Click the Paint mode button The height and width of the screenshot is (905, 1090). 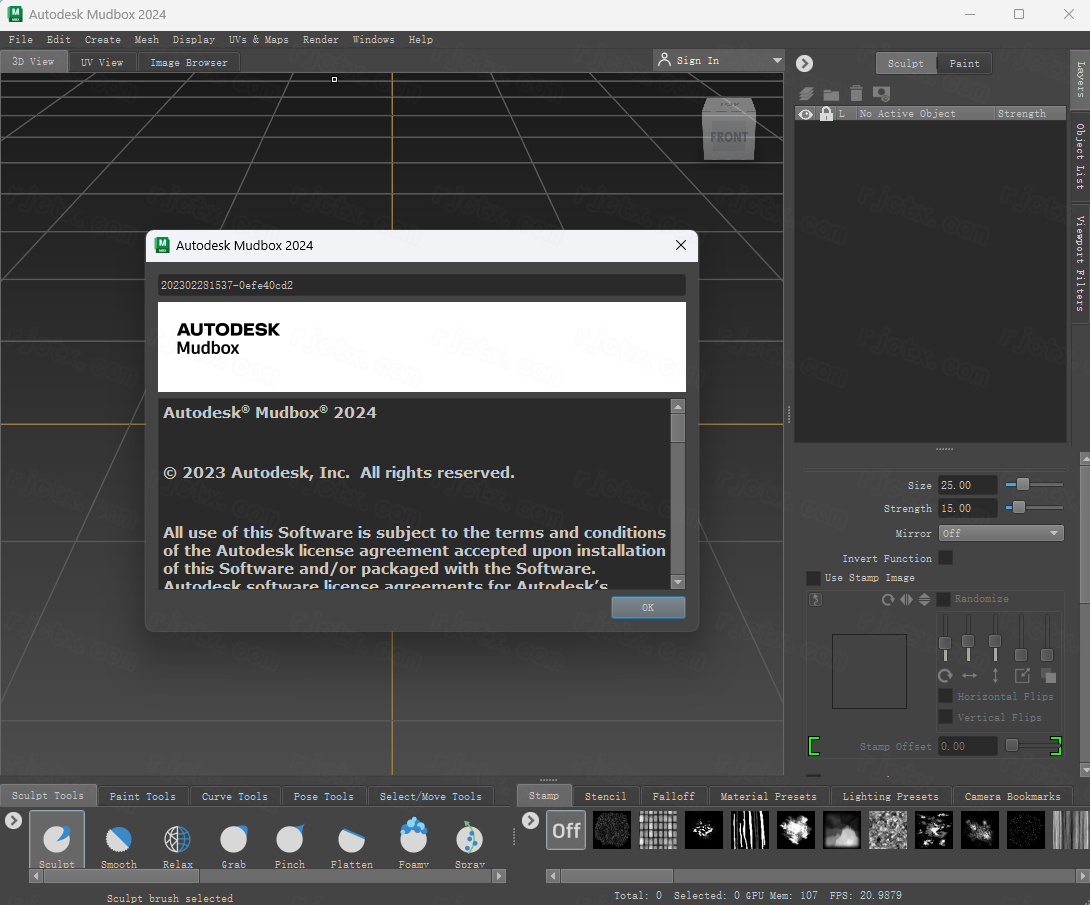(x=963, y=63)
